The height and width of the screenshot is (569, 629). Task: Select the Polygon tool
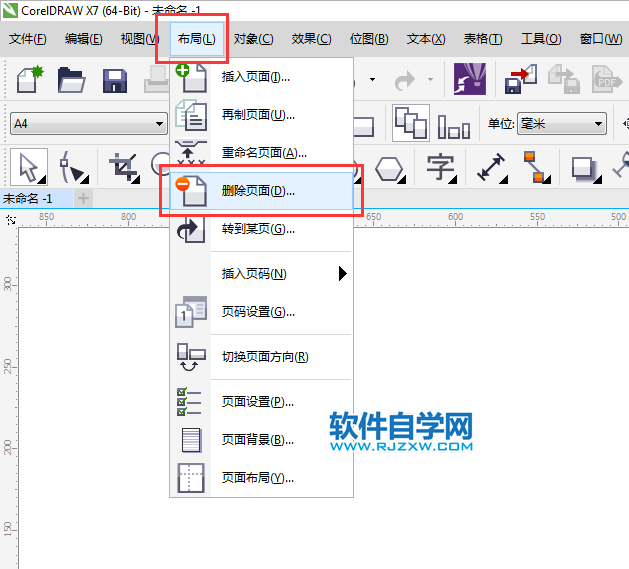tap(389, 169)
